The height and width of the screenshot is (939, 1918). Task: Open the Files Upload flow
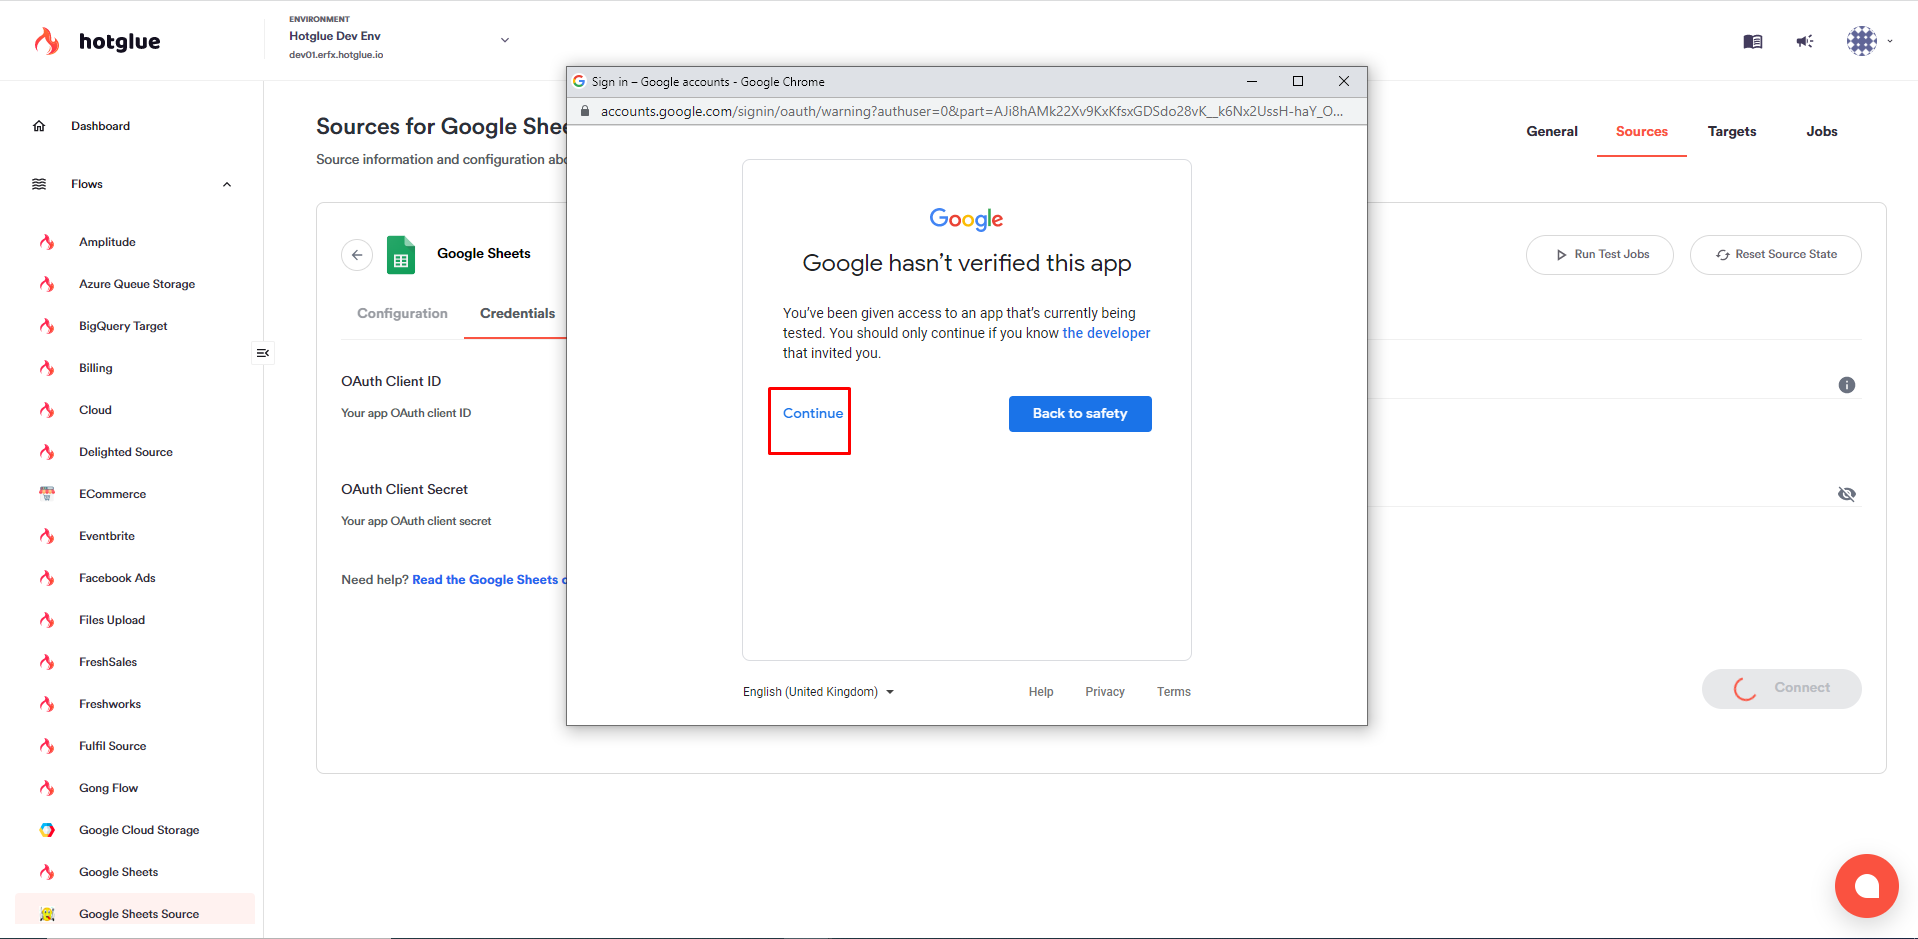point(112,620)
